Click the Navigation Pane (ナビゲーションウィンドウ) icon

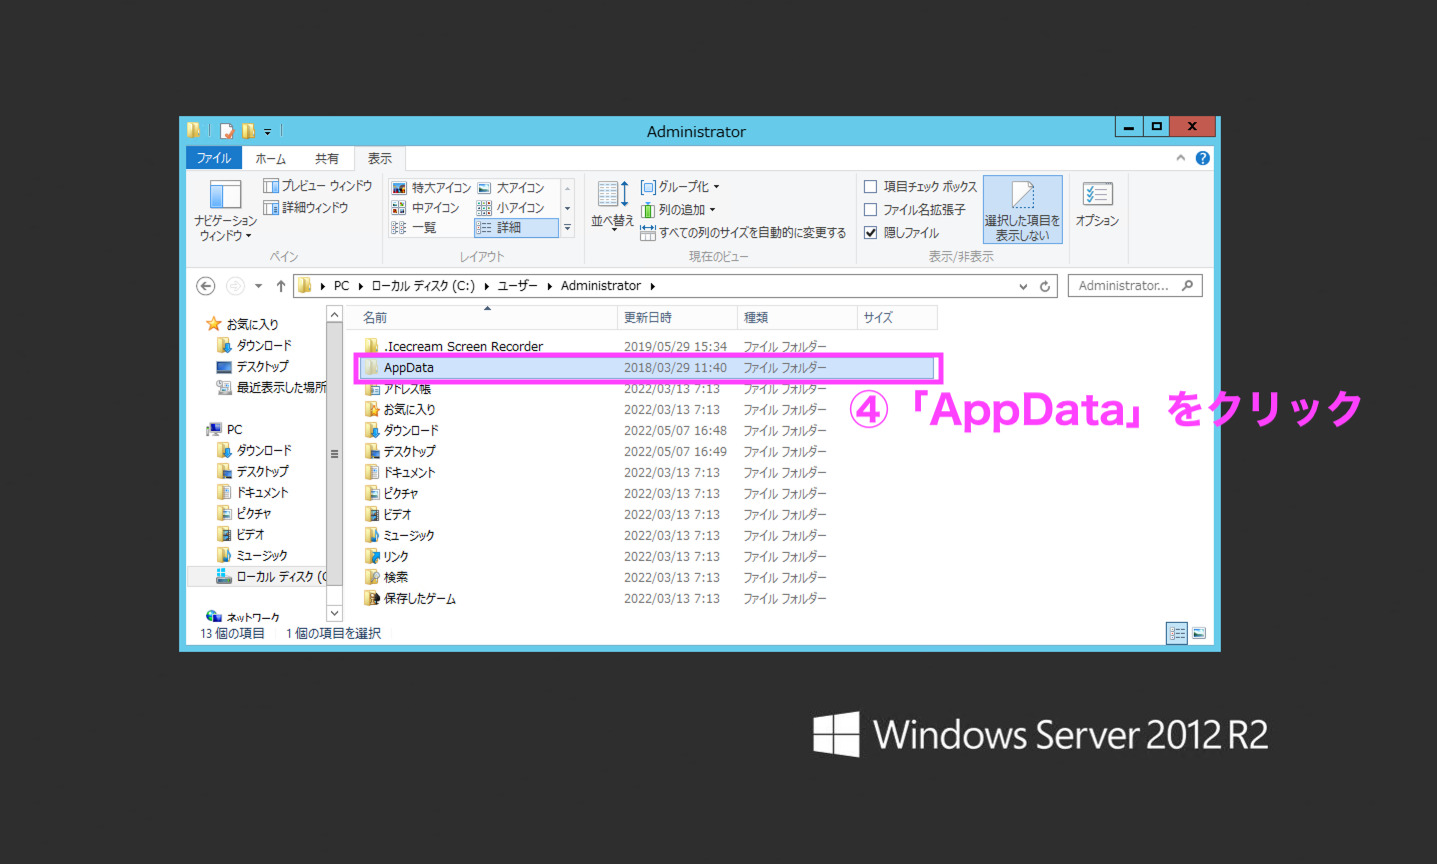click(225, 195)
